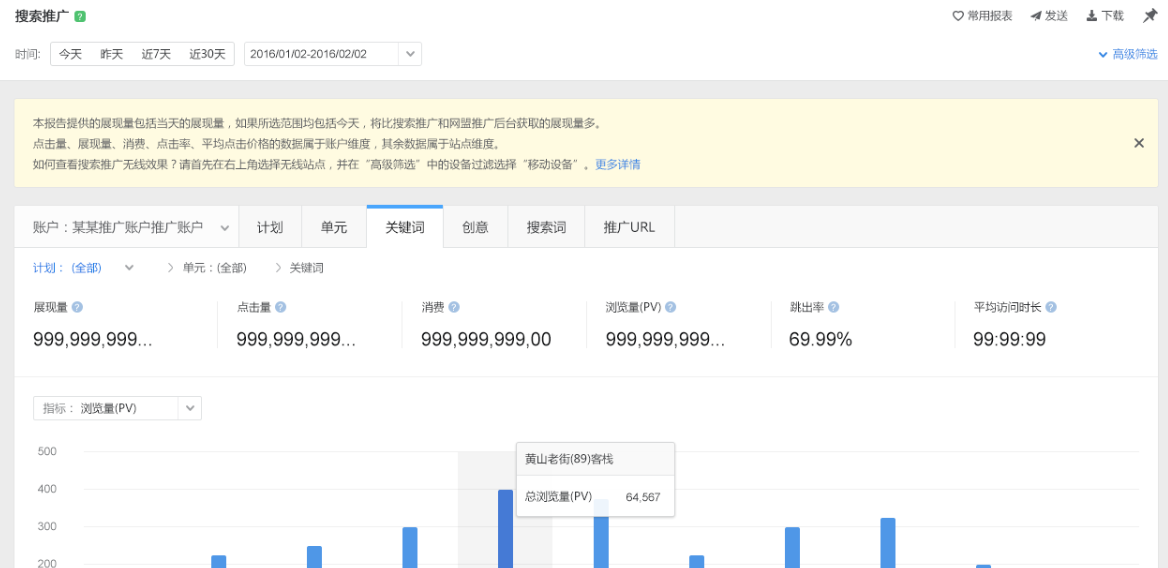
Task: Click the pin icon at top right
Action: tap(1149, 15)
